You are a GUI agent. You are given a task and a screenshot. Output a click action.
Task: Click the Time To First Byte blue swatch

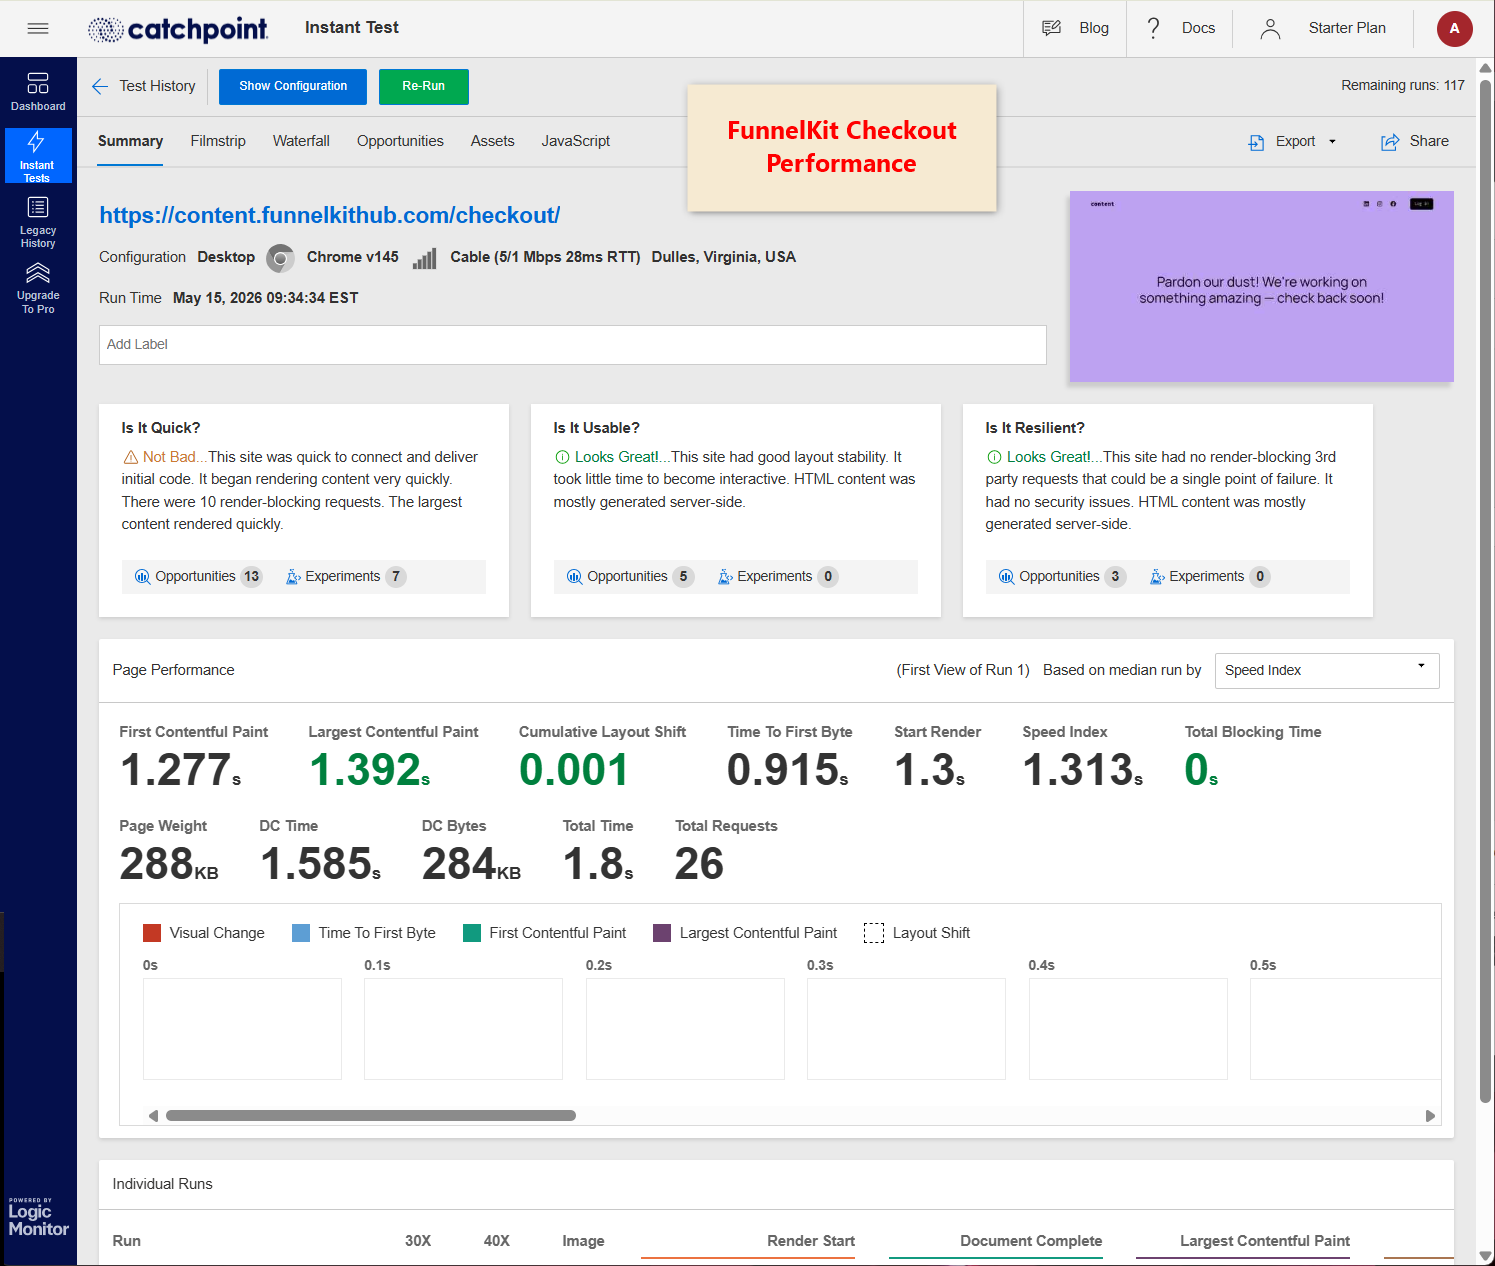coord(301,933)
